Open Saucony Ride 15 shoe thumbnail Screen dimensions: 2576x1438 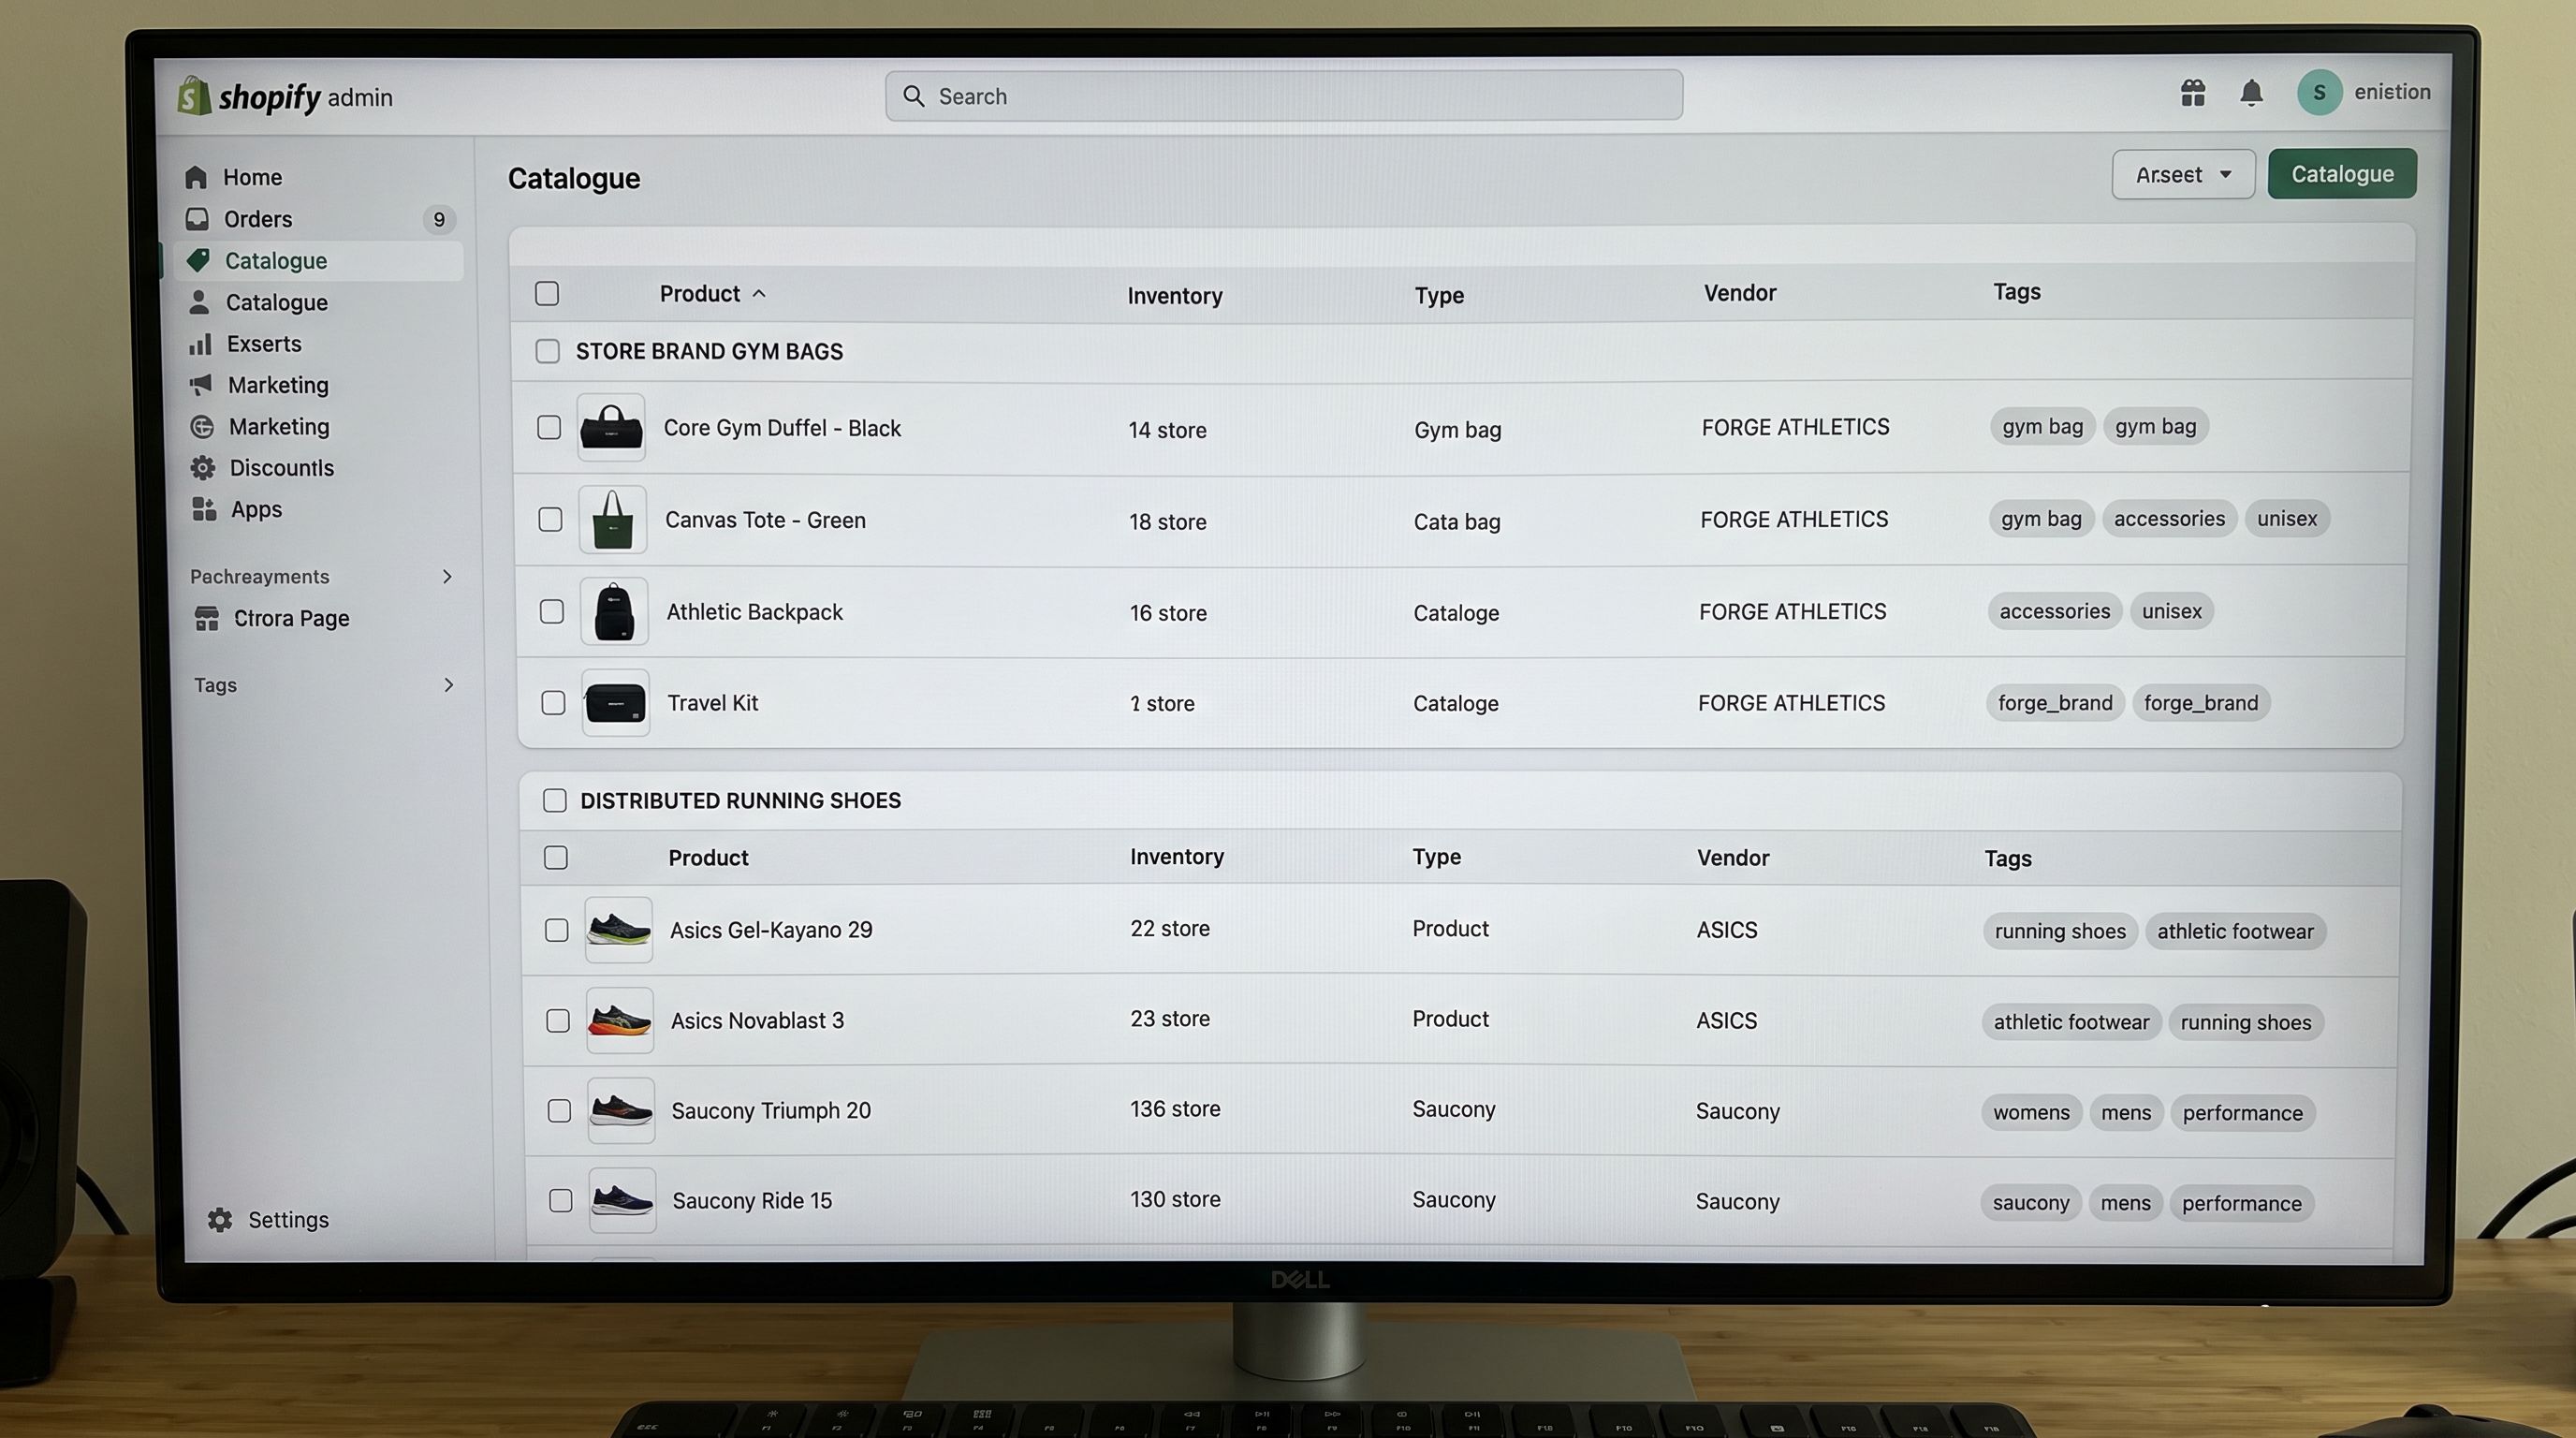(x=622, y=1200)
